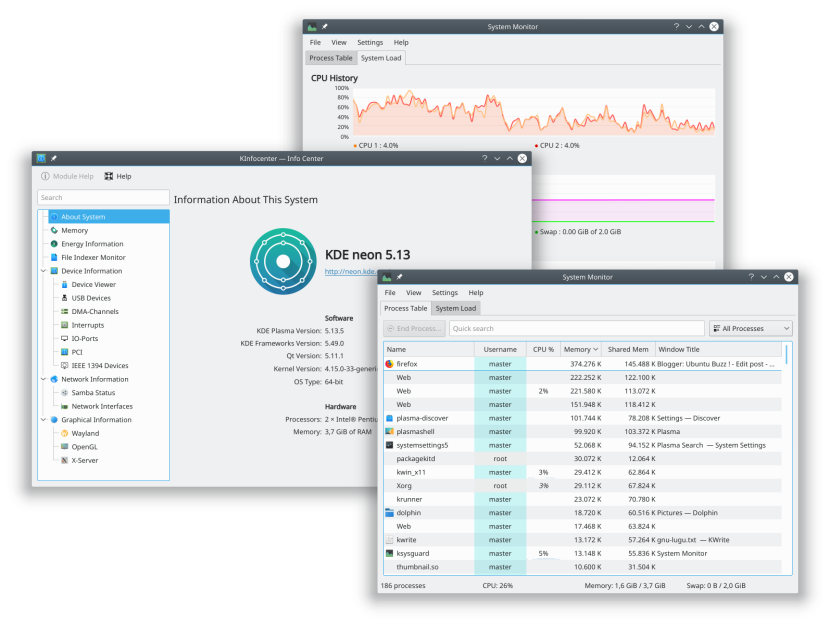
Task: Click the Dolphin icon in the process table
Action: (387, 512)
